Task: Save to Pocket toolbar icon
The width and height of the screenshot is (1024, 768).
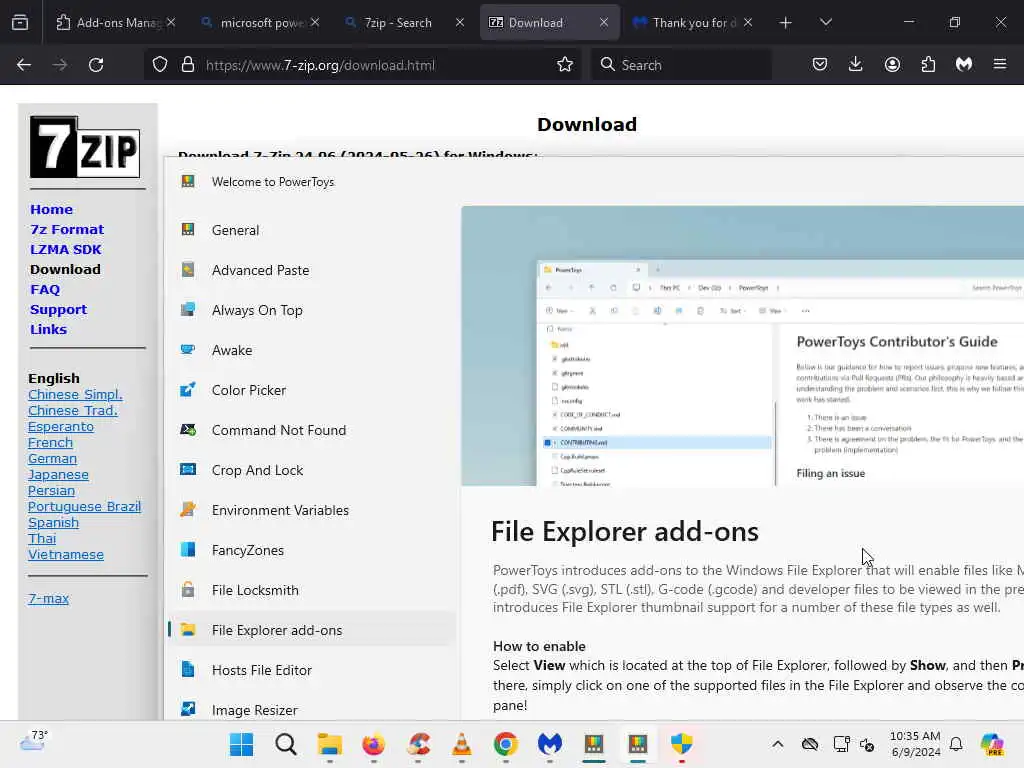Action: [820, 65]
